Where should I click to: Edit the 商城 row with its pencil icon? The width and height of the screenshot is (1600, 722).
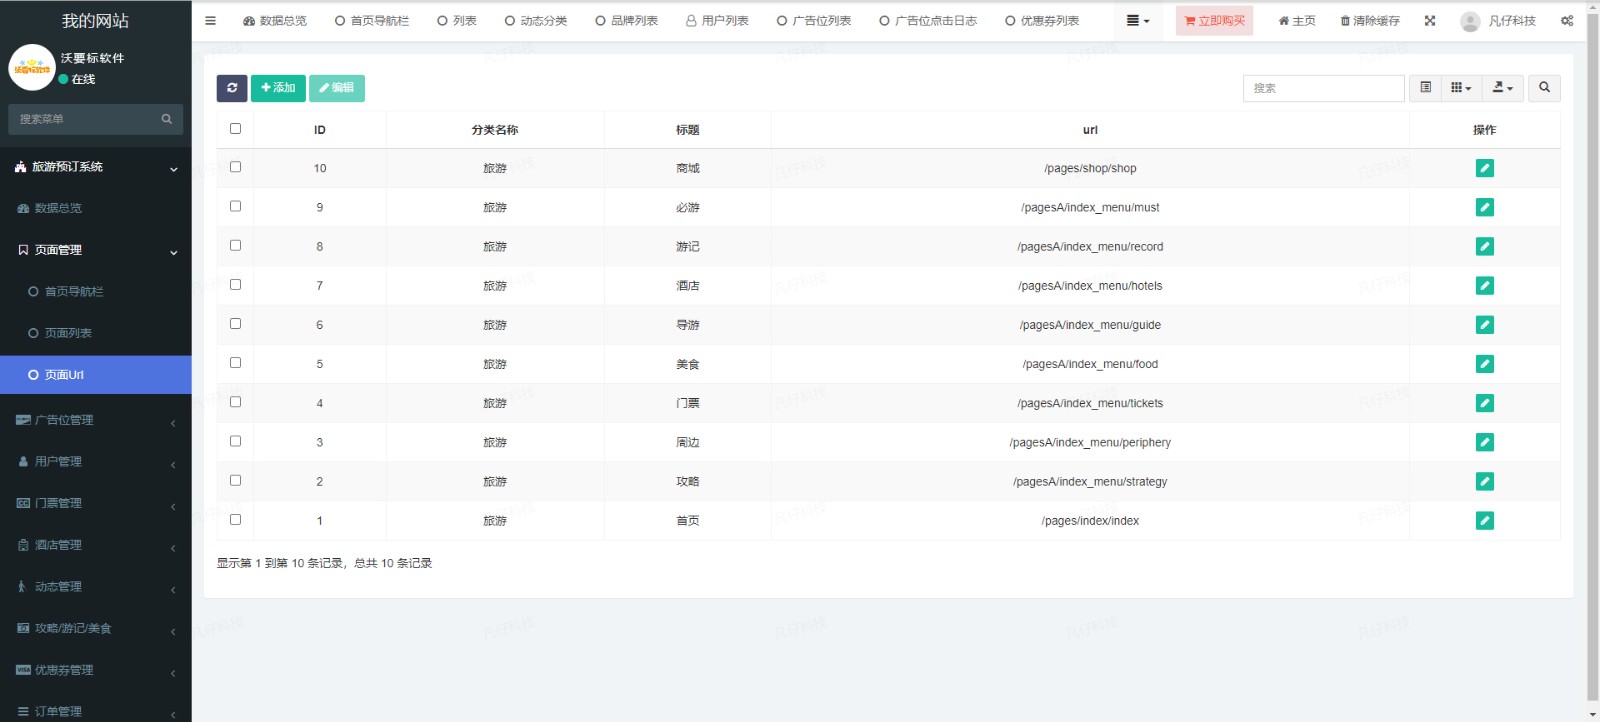(1485, 168)
